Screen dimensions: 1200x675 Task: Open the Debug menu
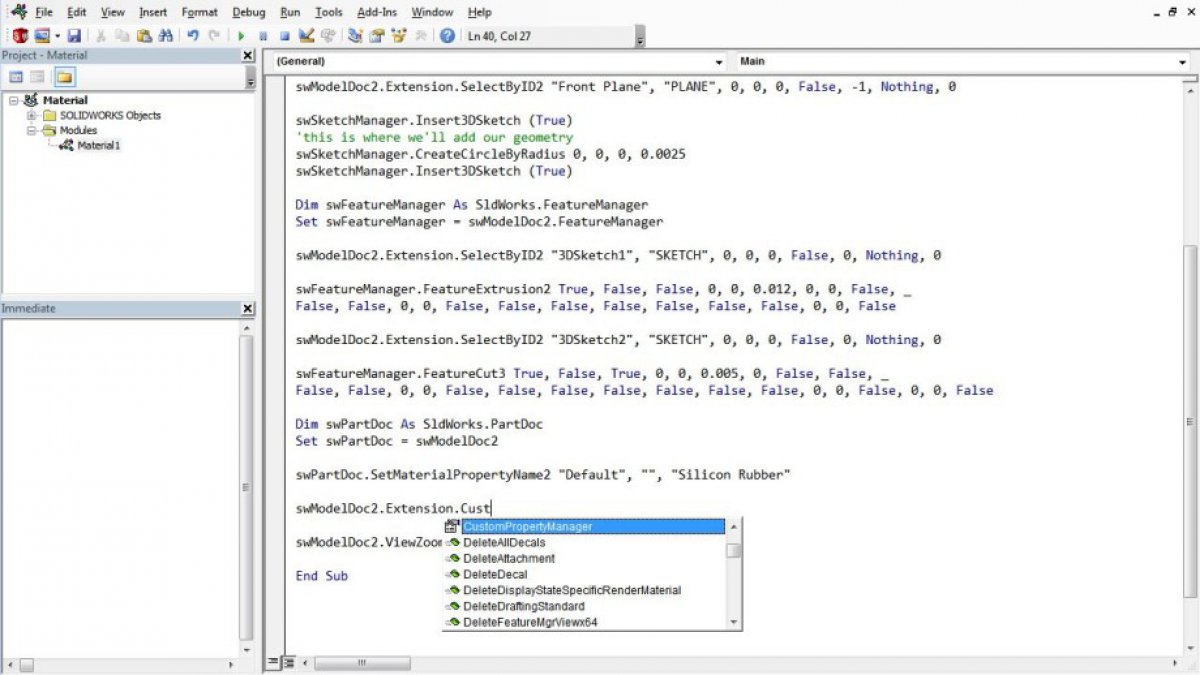pos(248,12)
